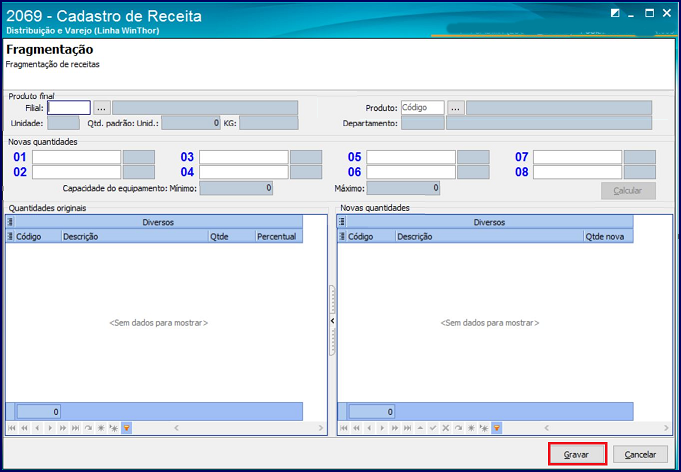The width and height of the screenshot is (681, 472).
Task: Go to saved bookmark in Novas quantidades grid navigator
Action: pos(484,428)
